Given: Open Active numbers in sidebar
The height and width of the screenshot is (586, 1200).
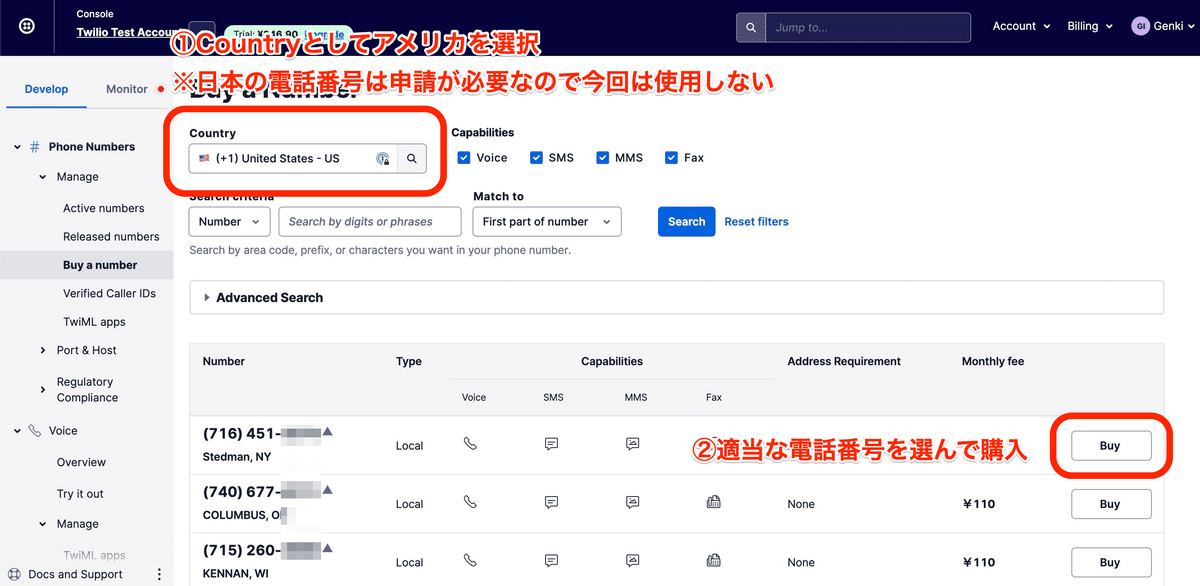Looking at the screenshot, I should pos(103,208).
